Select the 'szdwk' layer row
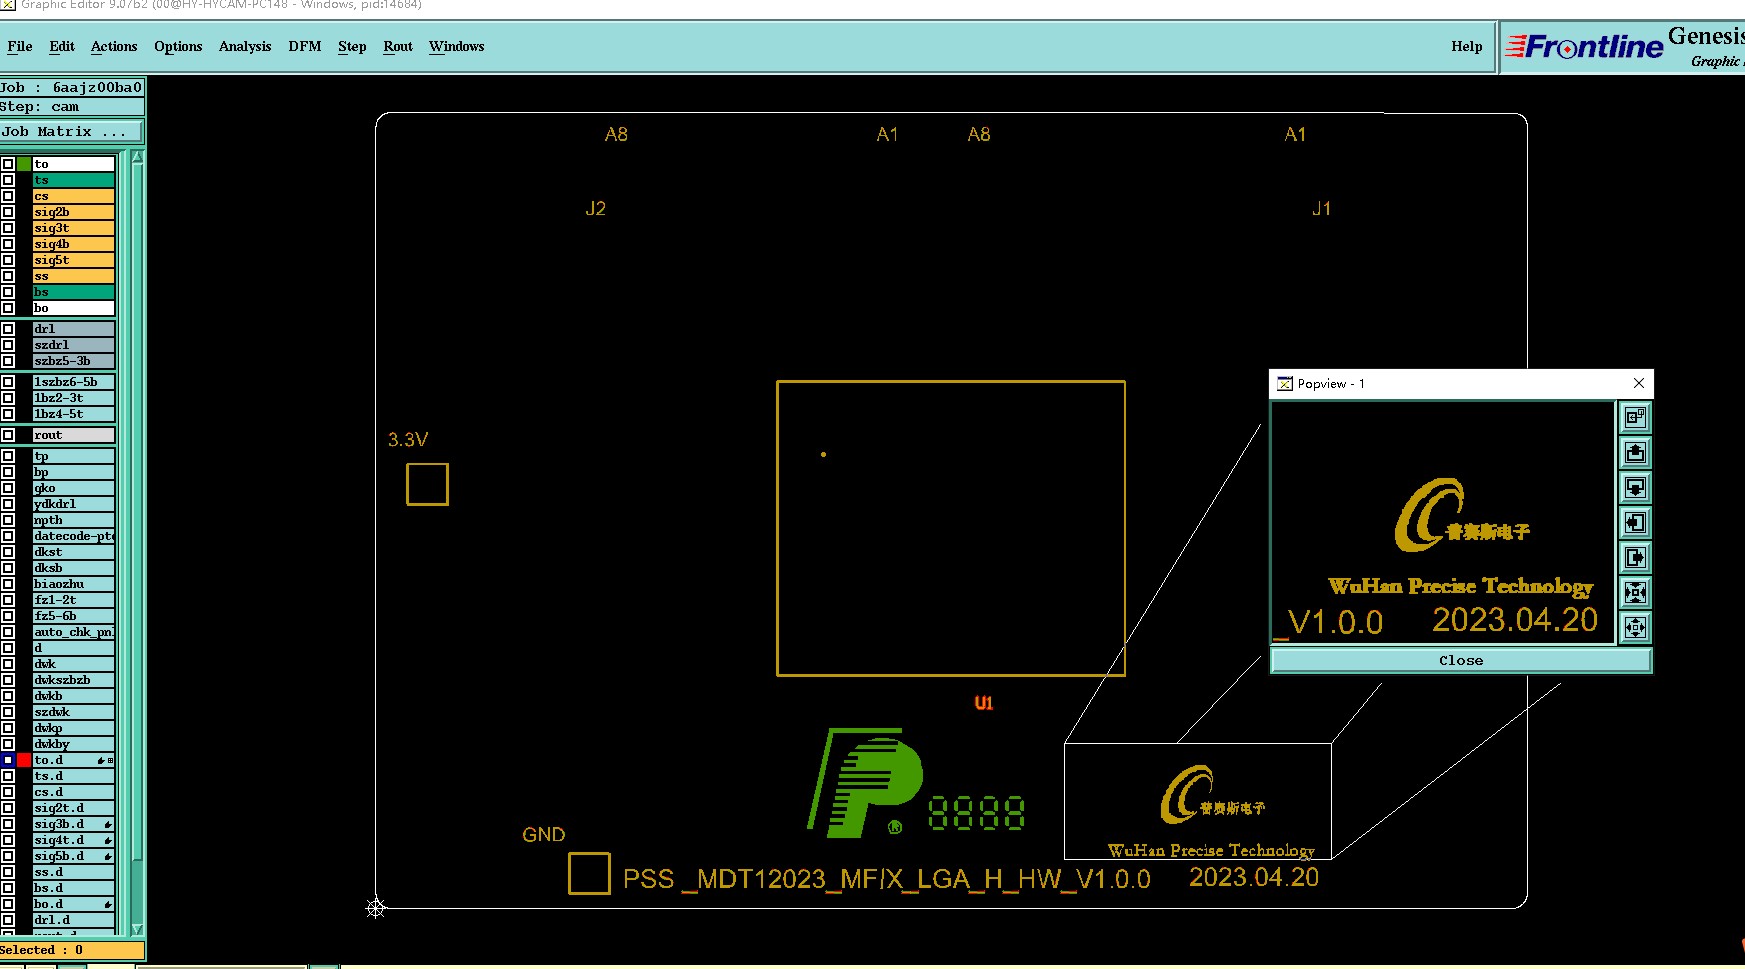Viewport: 1745px width, 969px height. [x=74, y=712]
